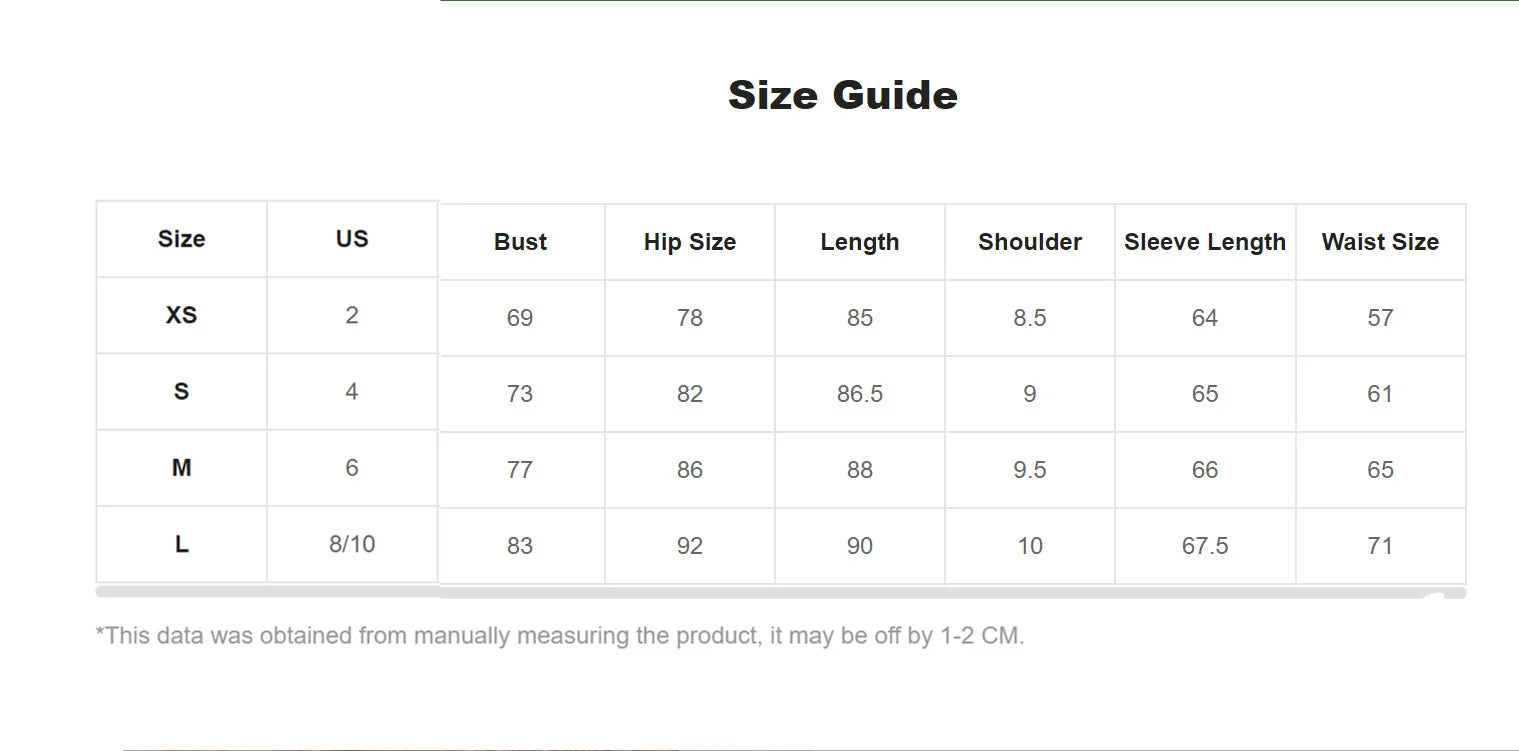Click the table's horizontal scrollbar
Image resolution: width=1519 pixels, height=751 pixels.
coord(780,593)
